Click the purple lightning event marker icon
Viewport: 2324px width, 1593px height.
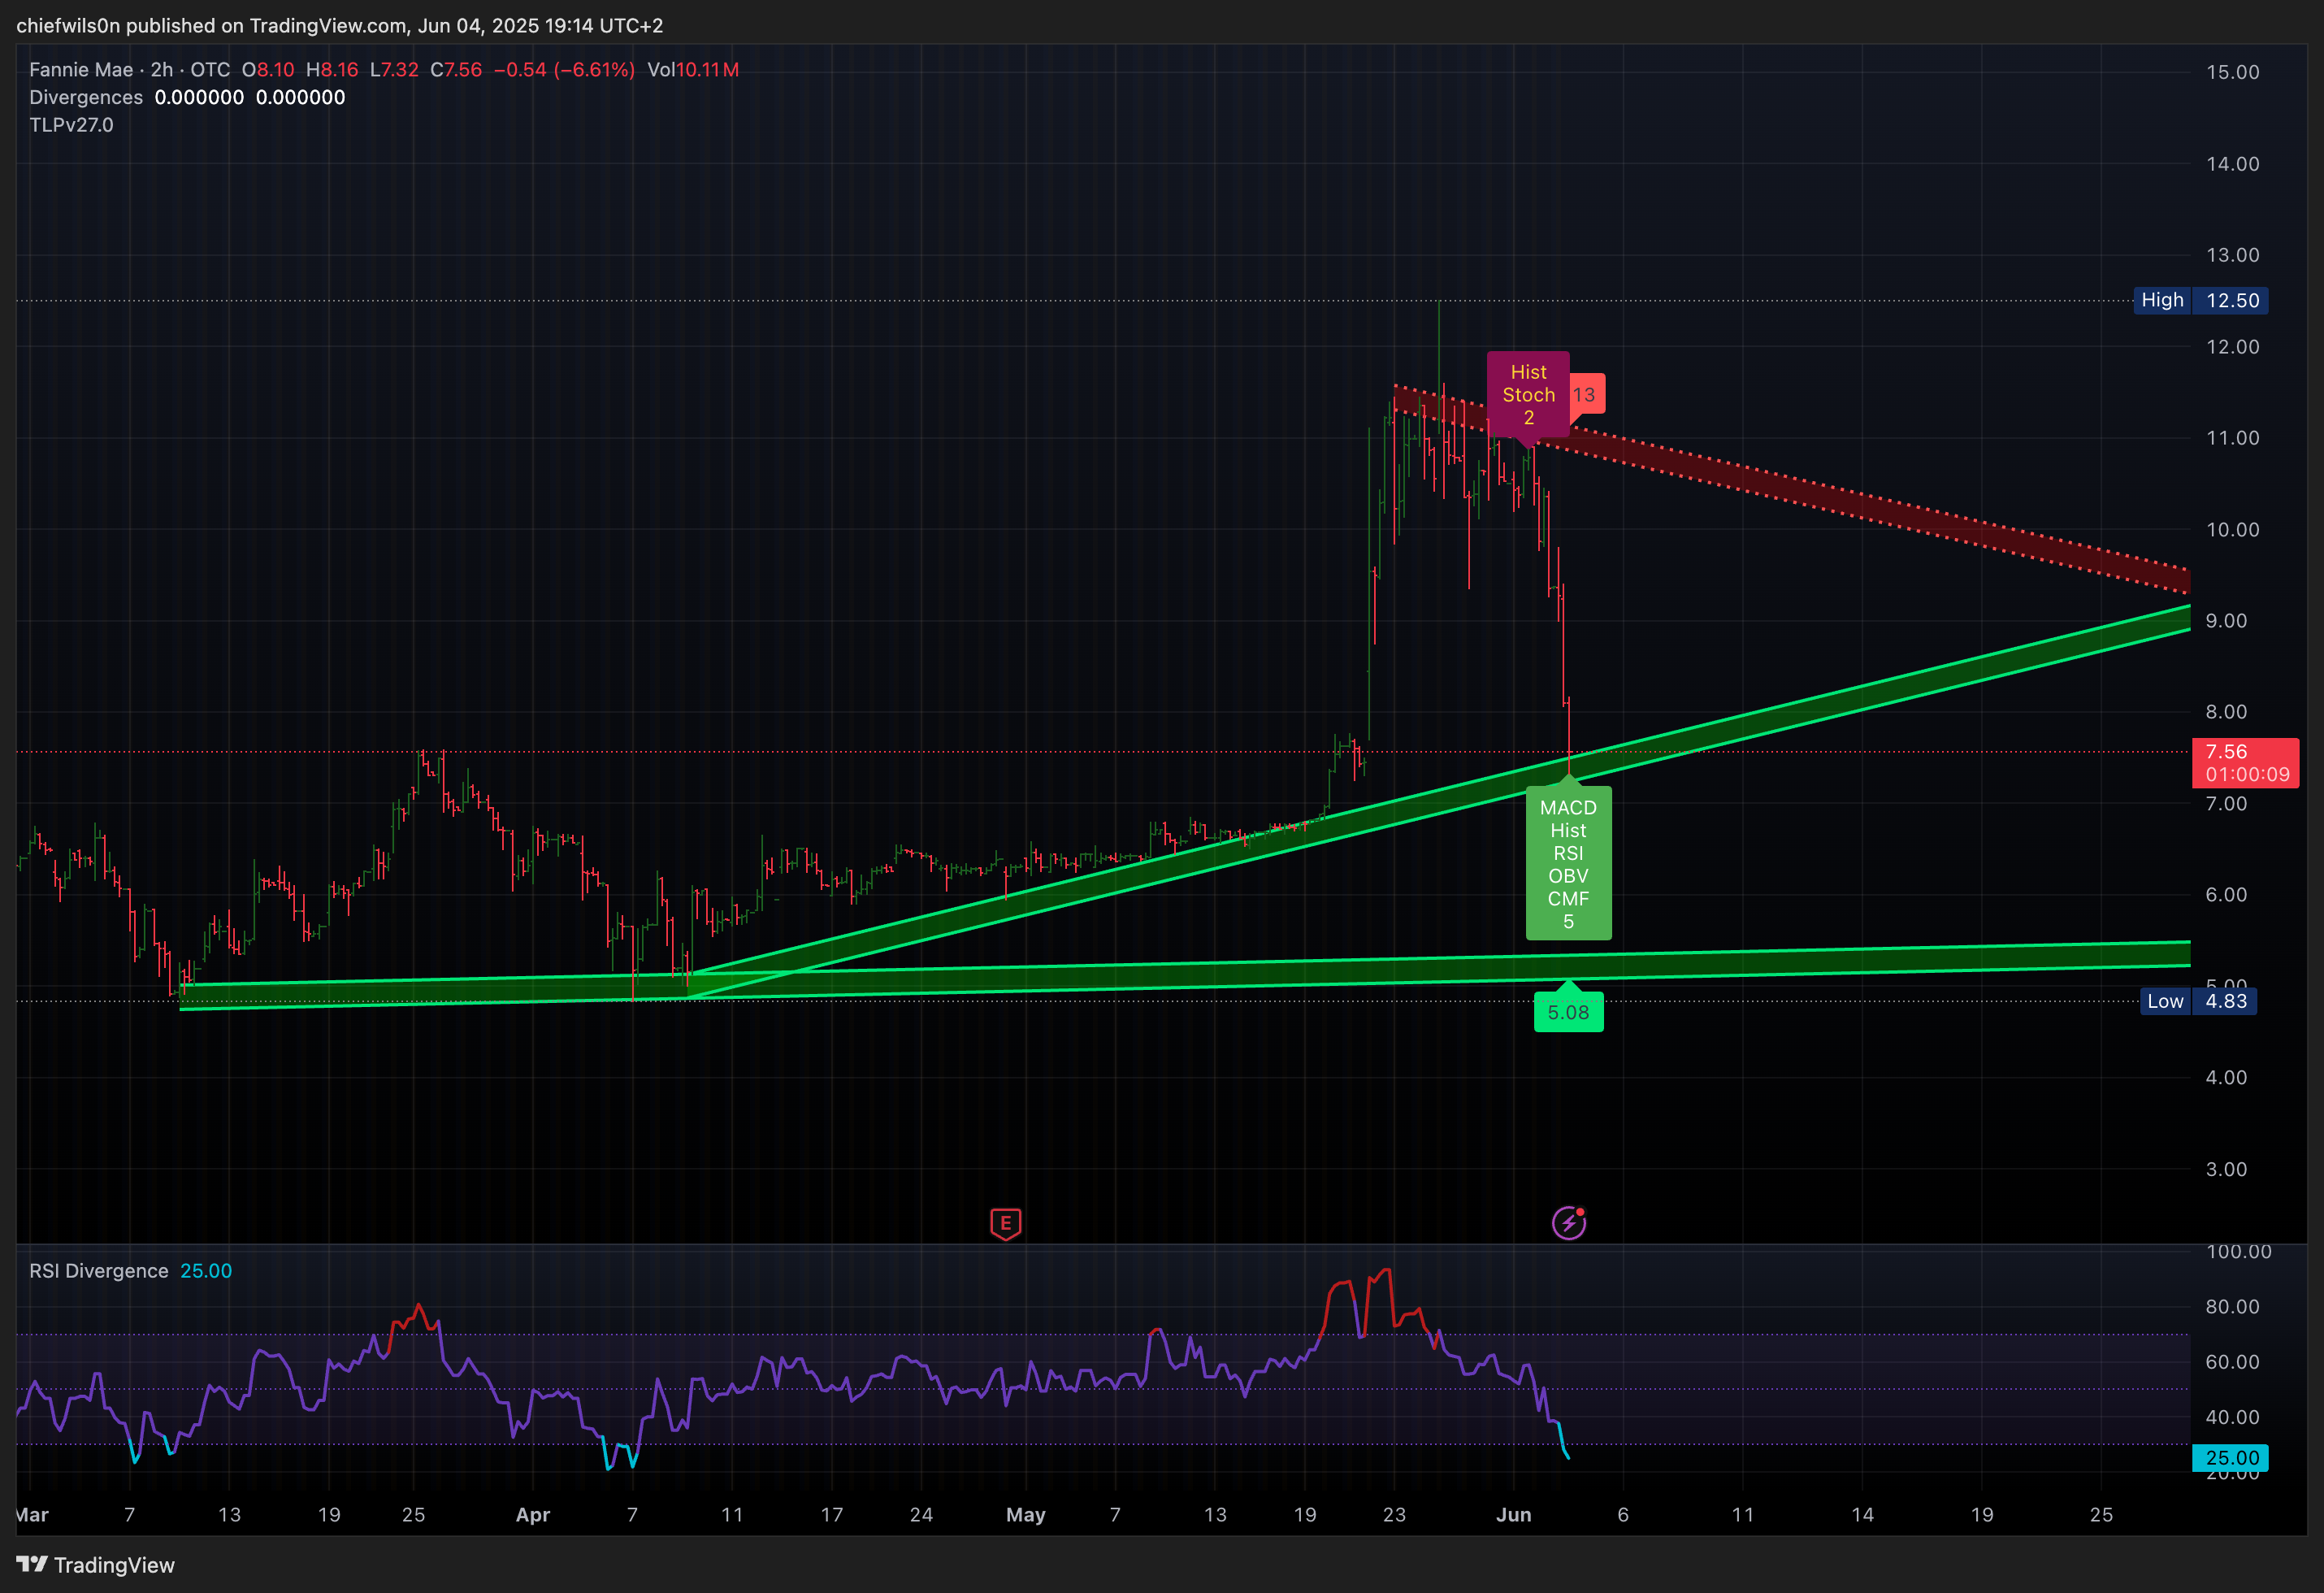coord(1568,1222)
